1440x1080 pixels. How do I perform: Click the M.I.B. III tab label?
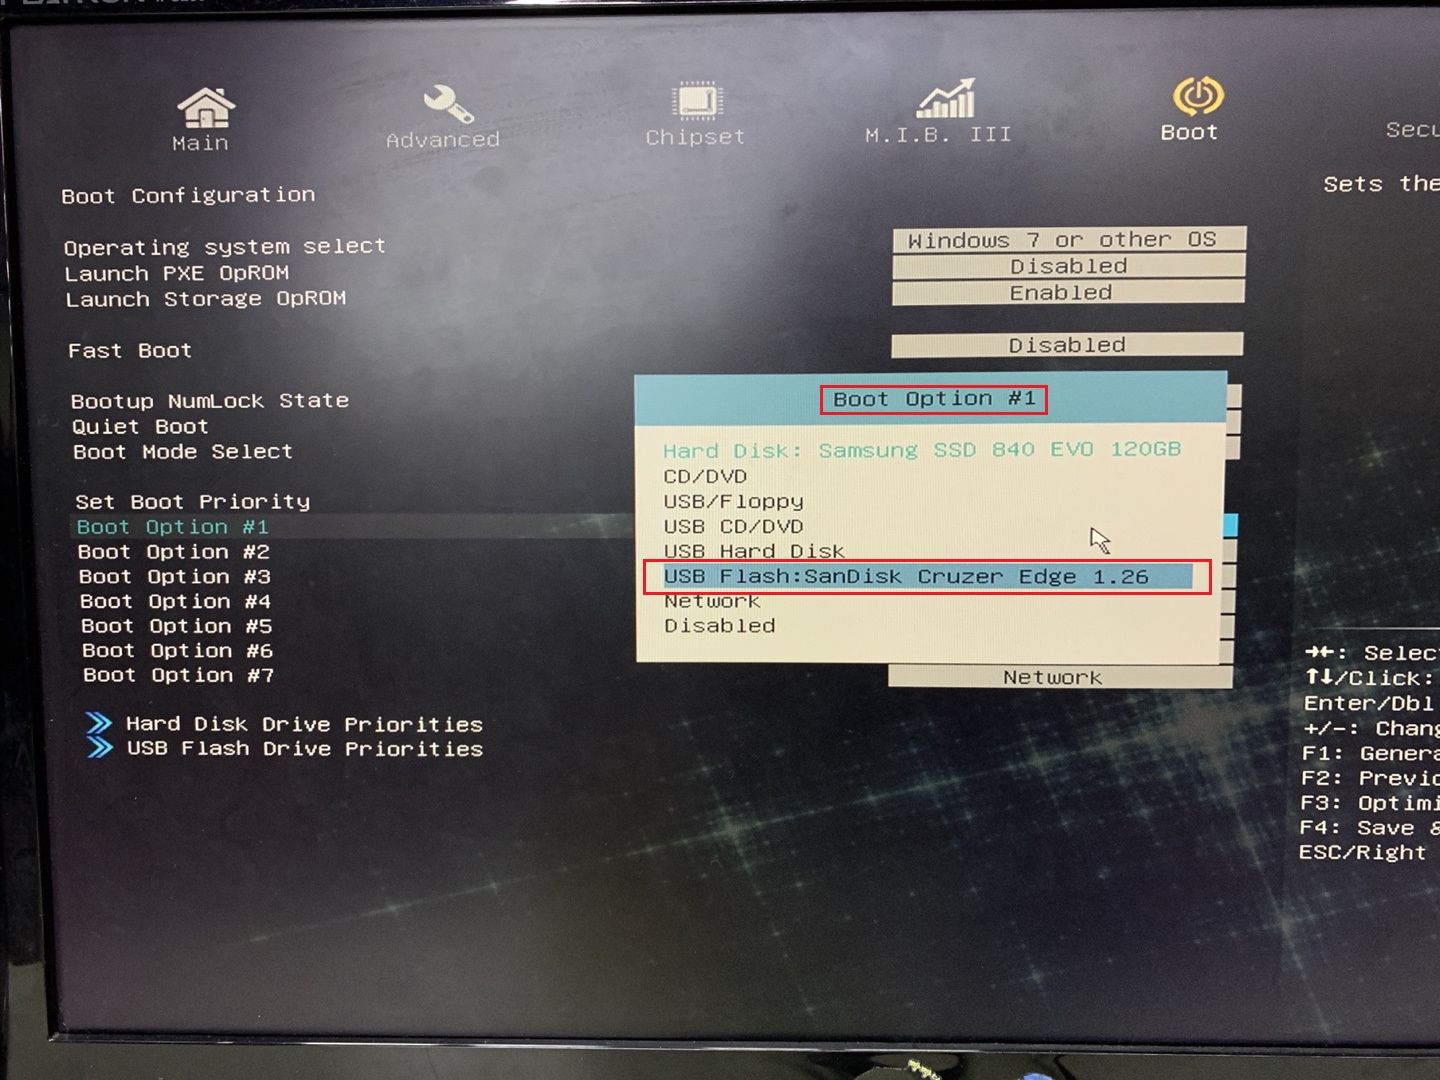click(938, 134)
